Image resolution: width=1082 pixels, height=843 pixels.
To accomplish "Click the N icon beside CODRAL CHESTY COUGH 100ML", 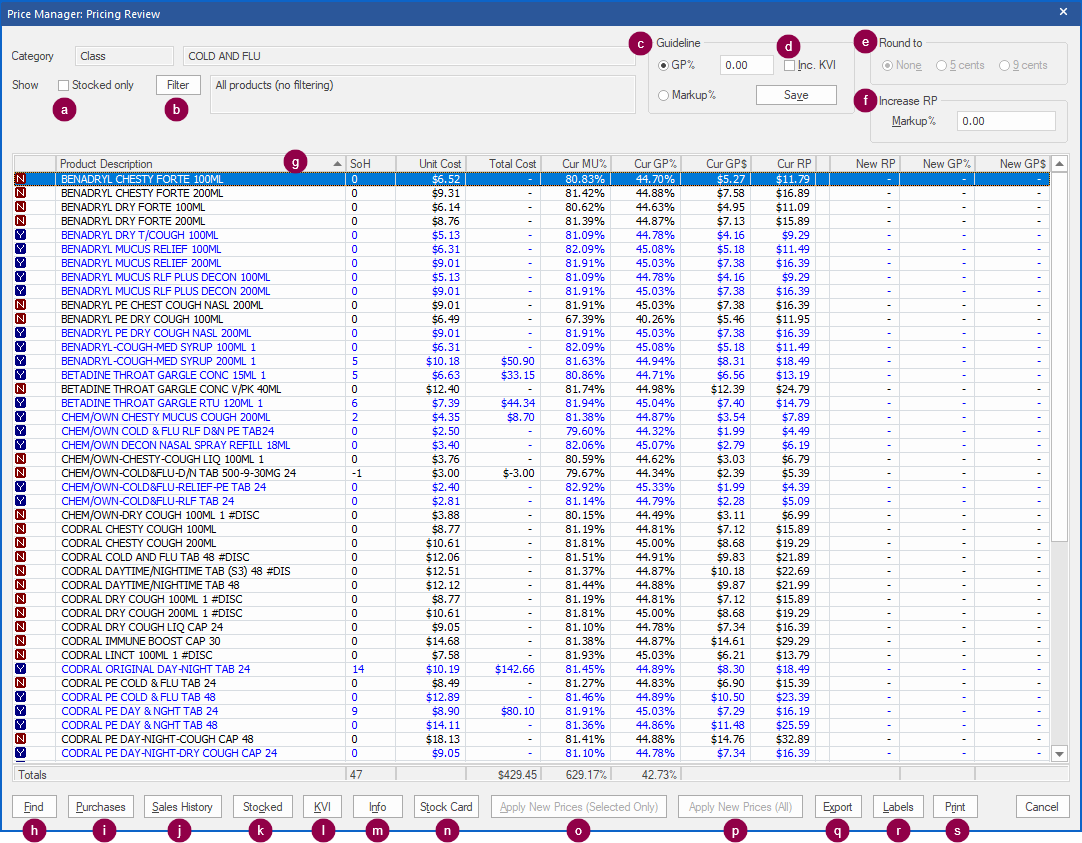I will [x=20, y=529].
